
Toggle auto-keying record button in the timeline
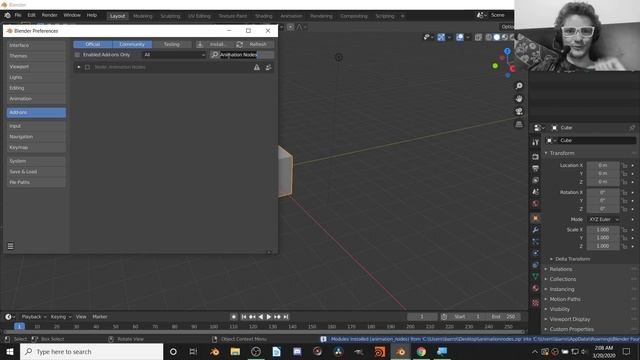pos(234,317)
